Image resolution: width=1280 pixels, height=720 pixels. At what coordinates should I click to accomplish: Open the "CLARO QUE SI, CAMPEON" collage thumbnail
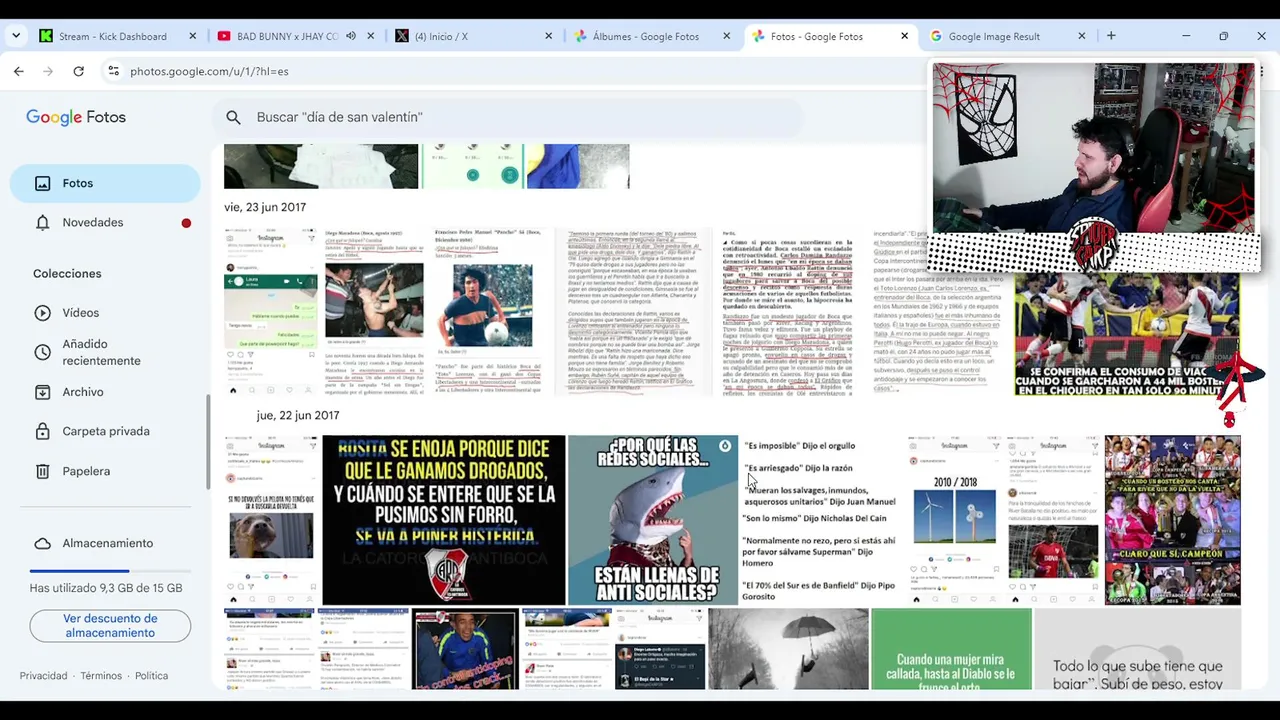pyautogui.click(x=1172, y=520)
